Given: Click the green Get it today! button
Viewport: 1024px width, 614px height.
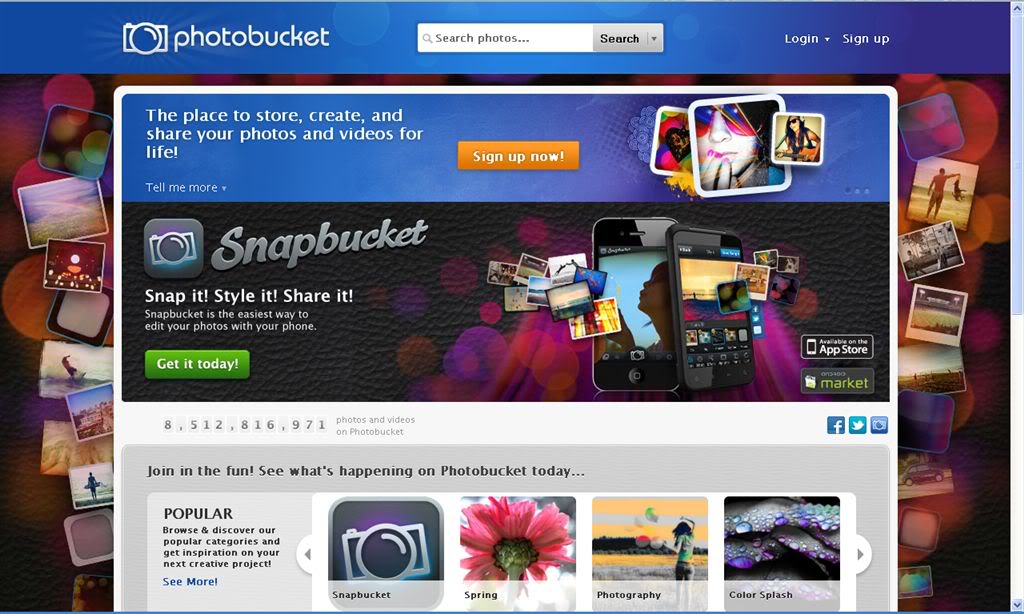Looking at the screenshot, I should [x=197, y=364].
